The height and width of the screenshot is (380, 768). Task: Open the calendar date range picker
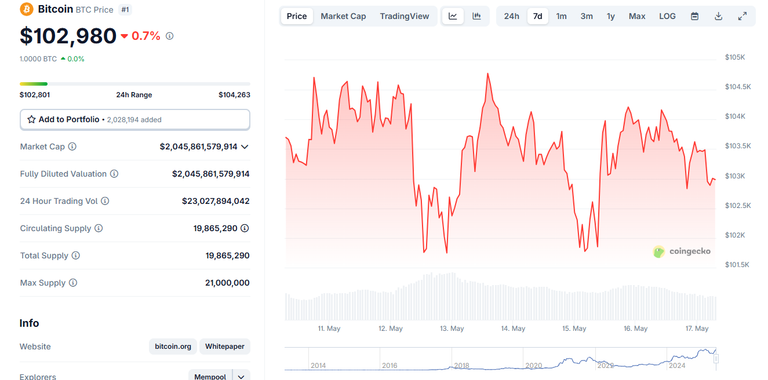point(695,16)
